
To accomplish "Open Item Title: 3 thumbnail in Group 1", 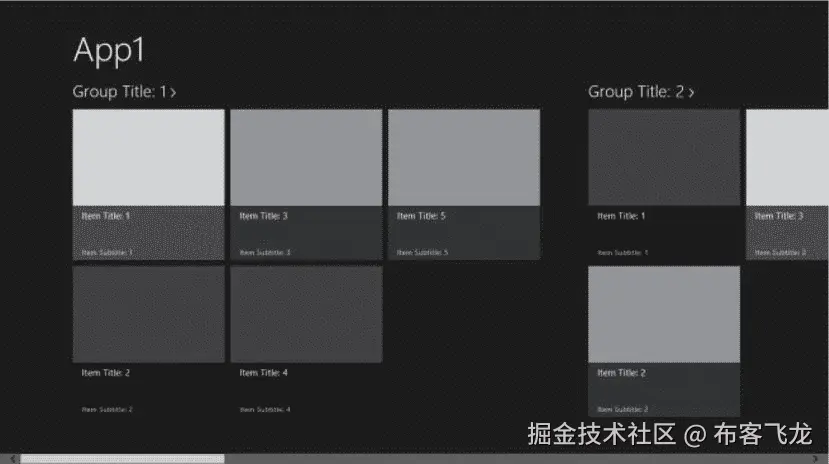I will click(306, 157).
